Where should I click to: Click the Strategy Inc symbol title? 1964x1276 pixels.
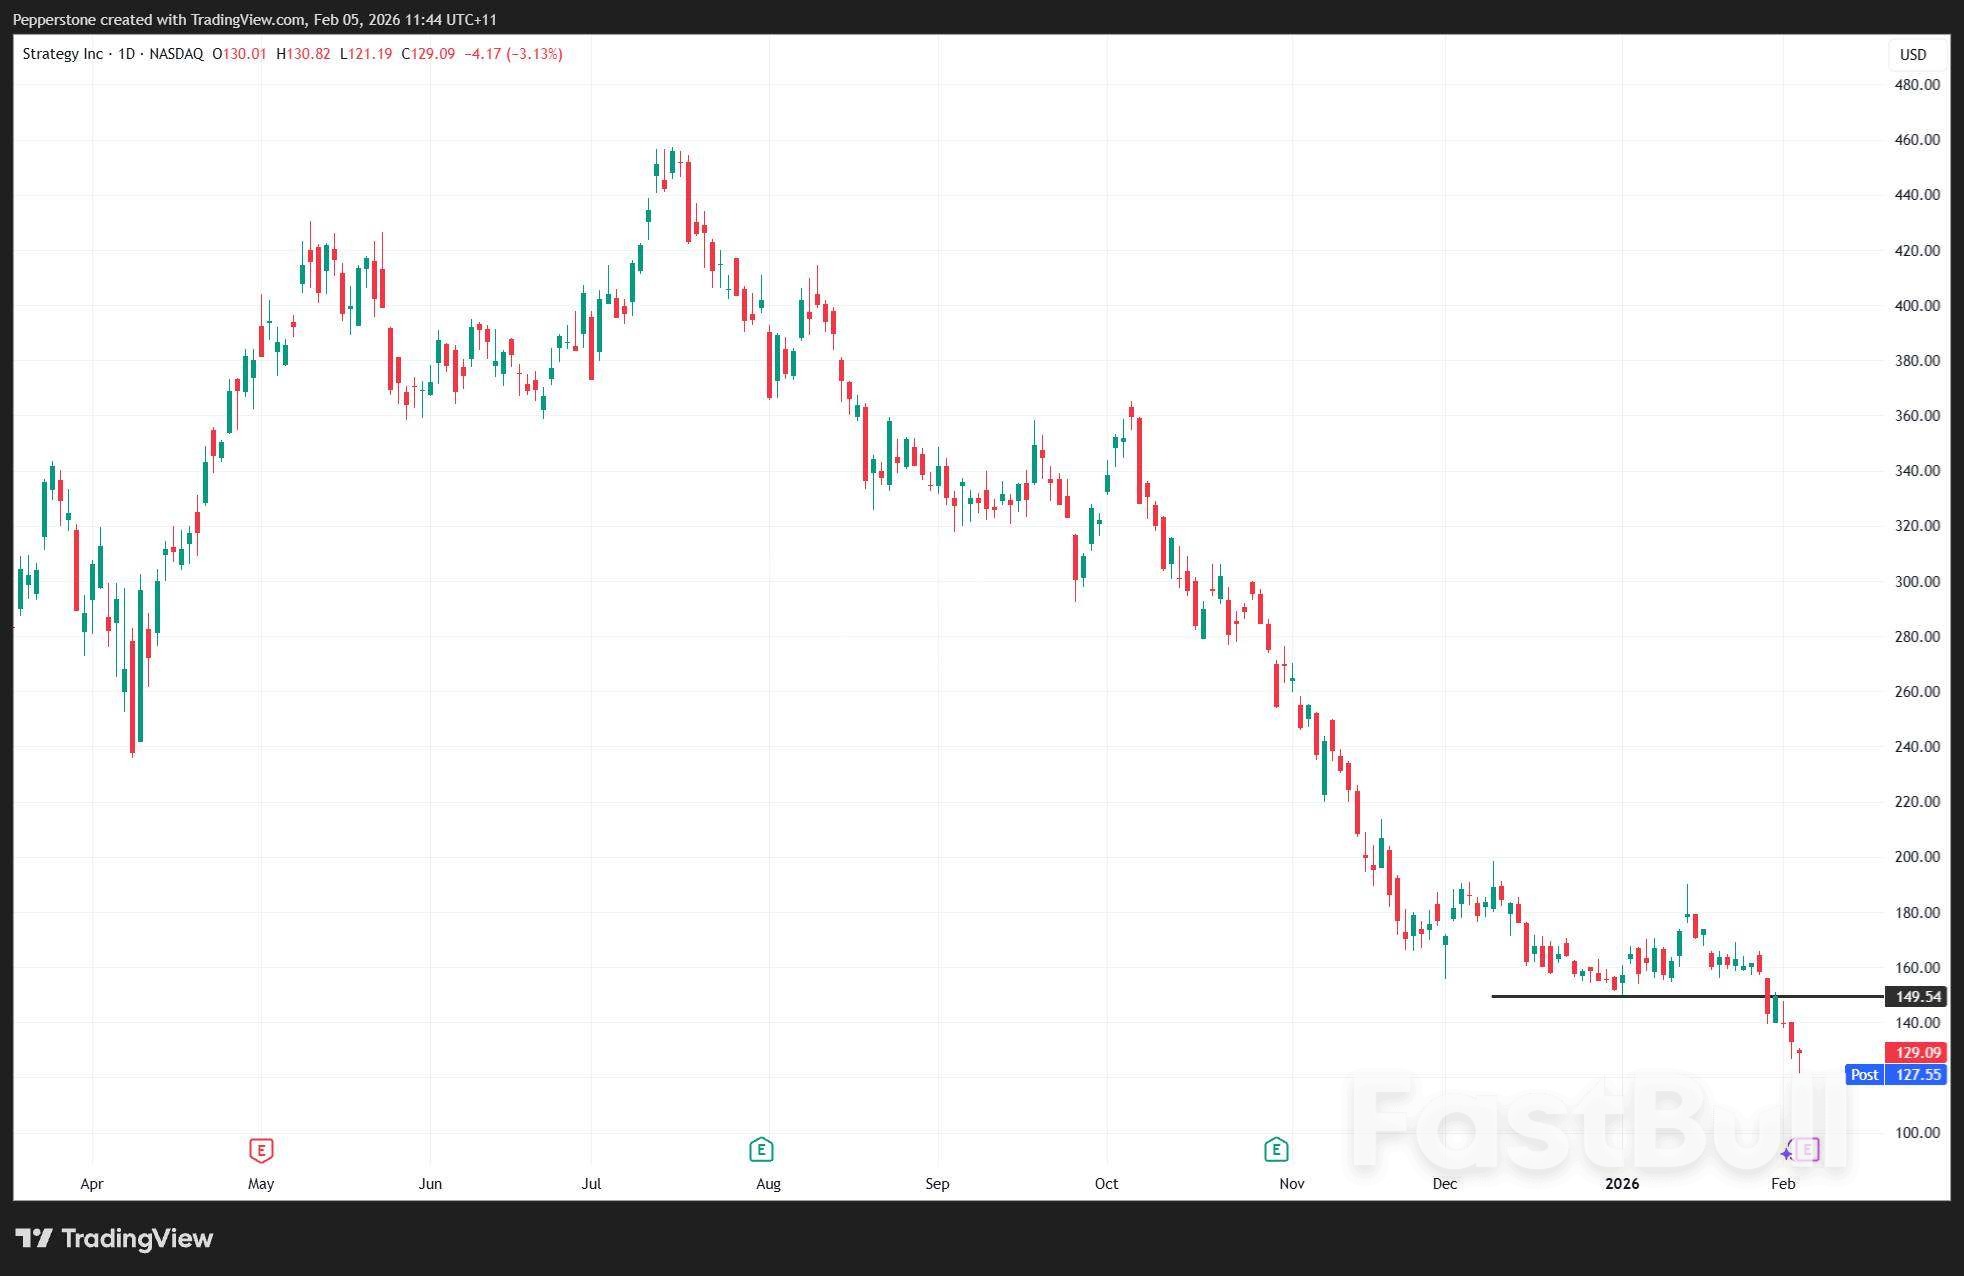(62, 54)
